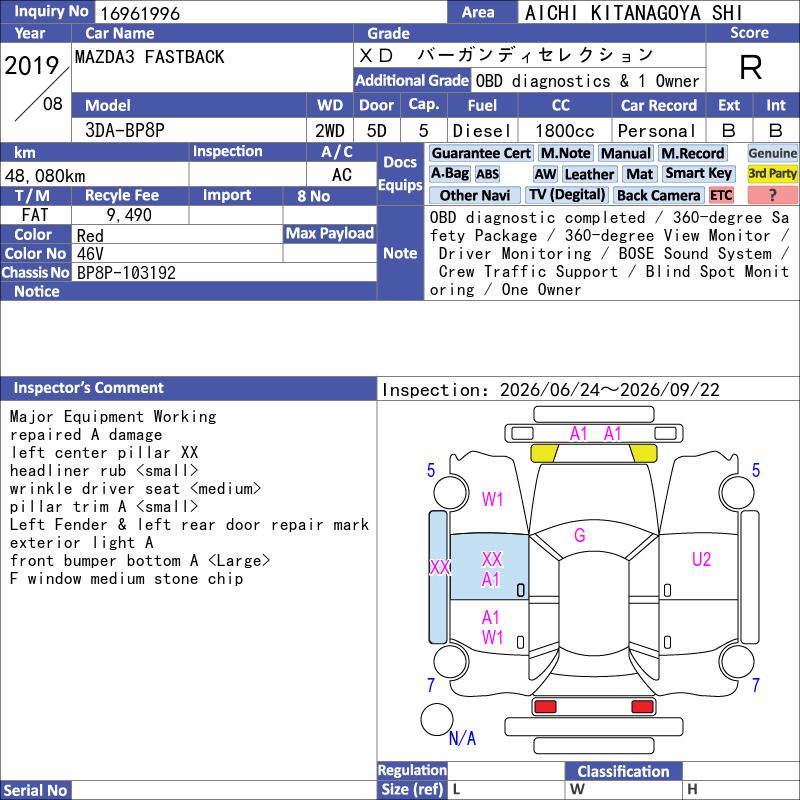Click the Other Navi badge
Viewport: 800px width, 800px height.
tap(474, 195)
